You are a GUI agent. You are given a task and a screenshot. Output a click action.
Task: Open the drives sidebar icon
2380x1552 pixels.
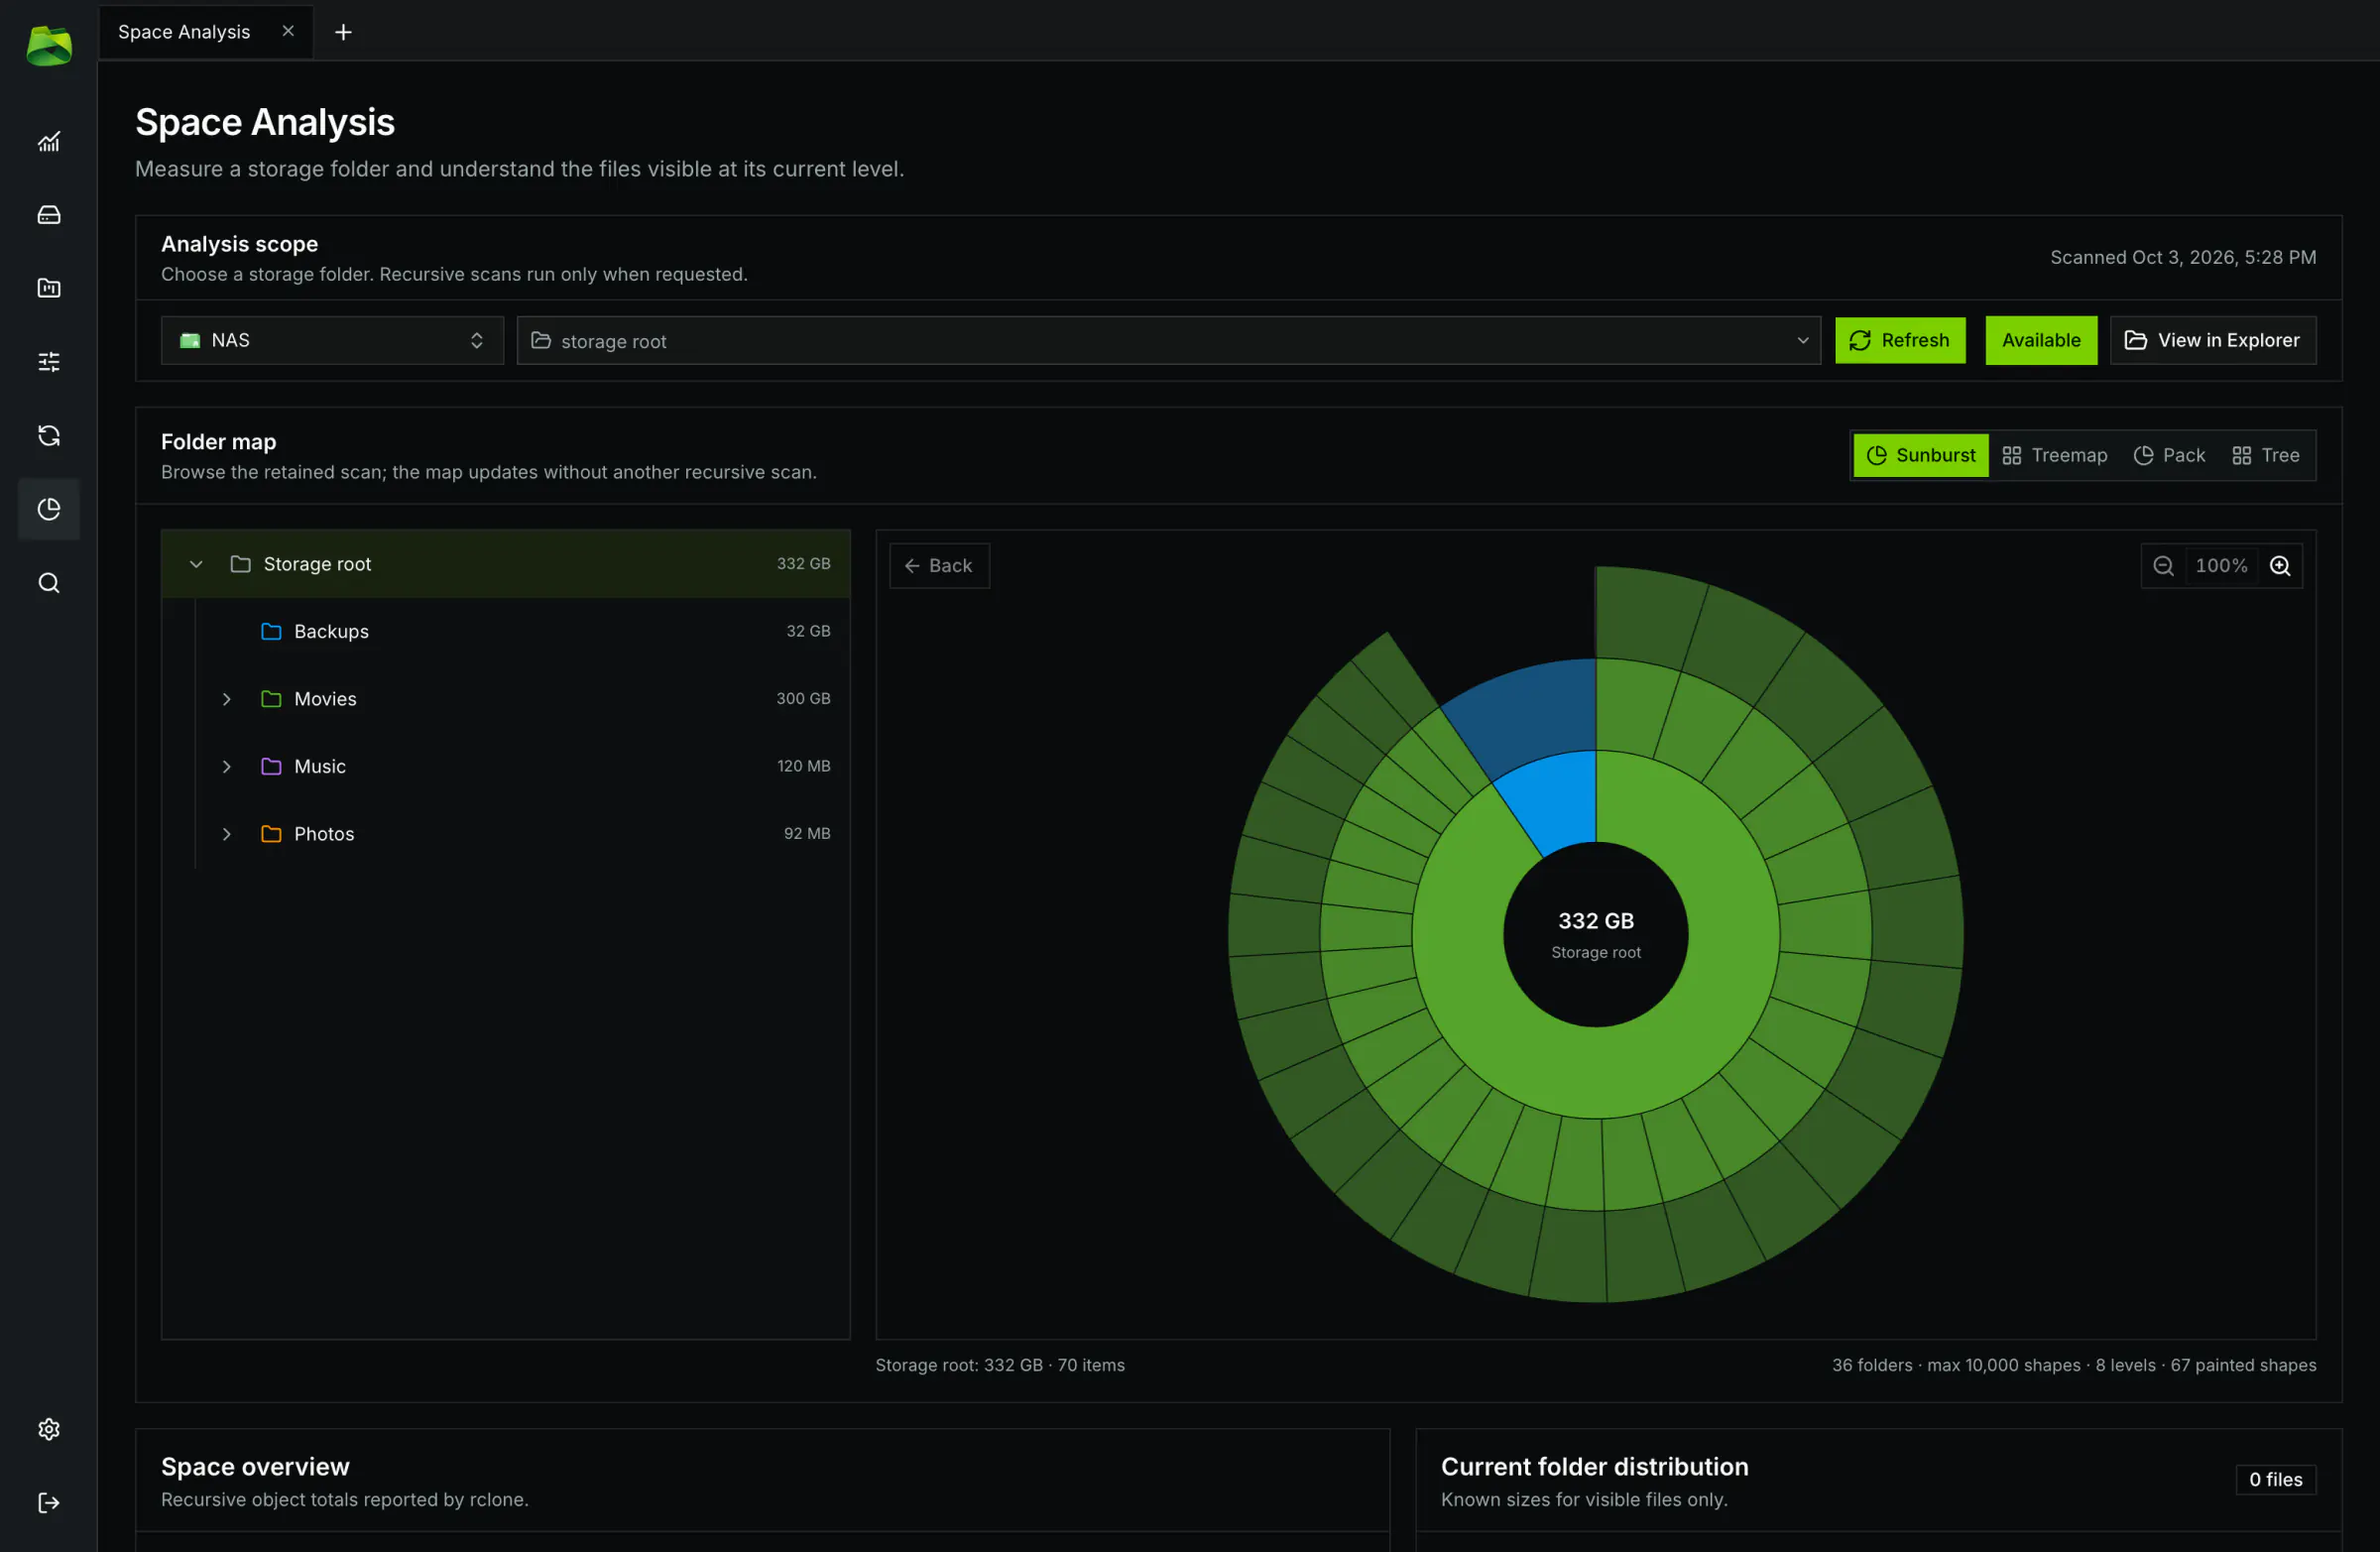[x=48, y=215]
